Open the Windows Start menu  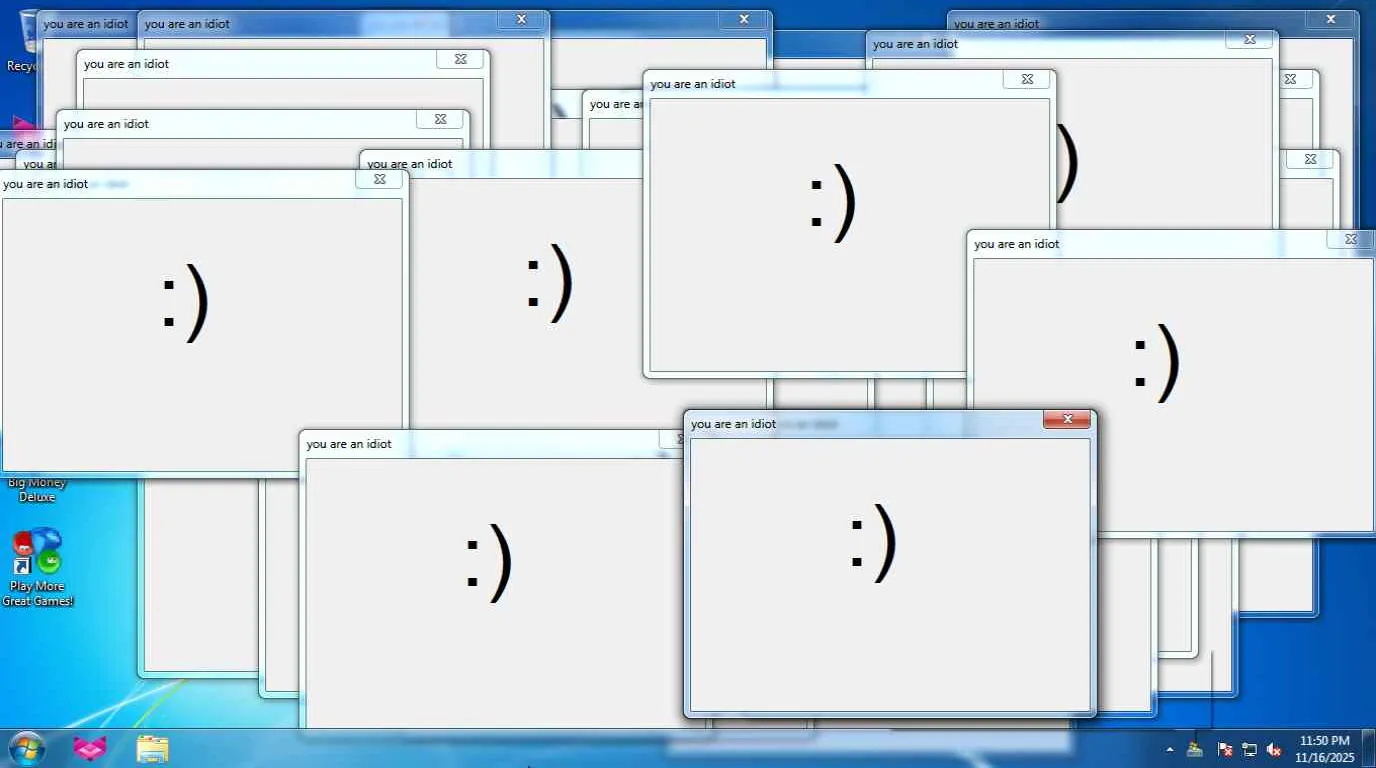coord(27,748)
